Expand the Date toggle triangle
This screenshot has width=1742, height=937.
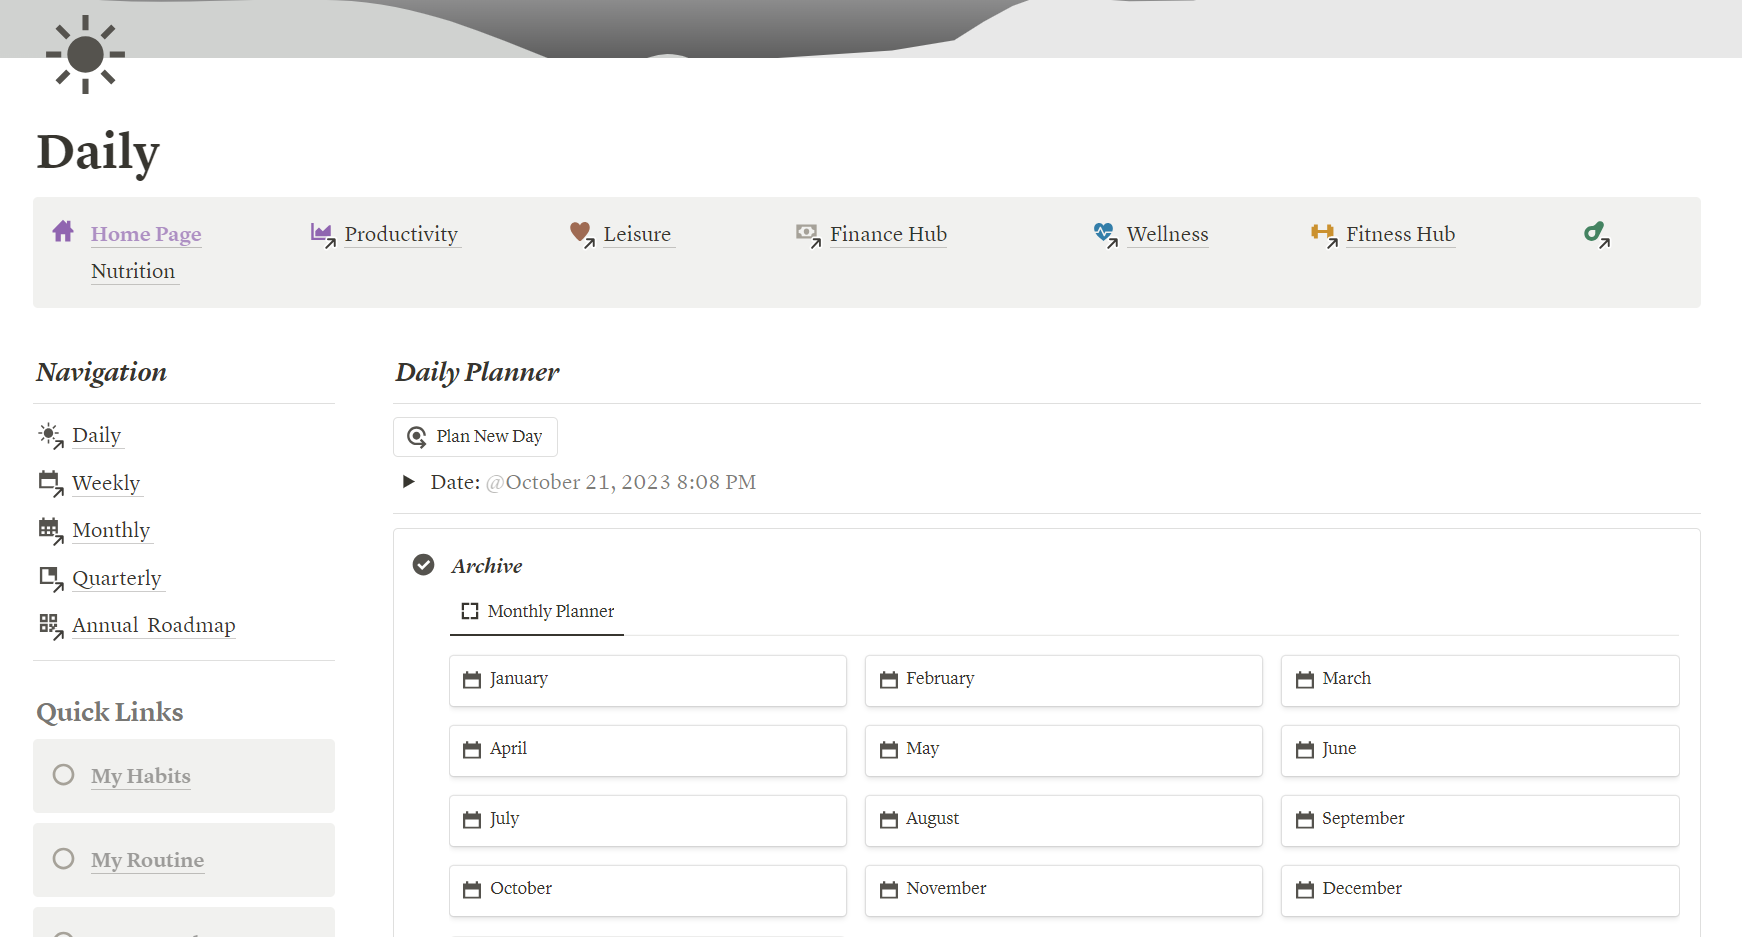408,482
